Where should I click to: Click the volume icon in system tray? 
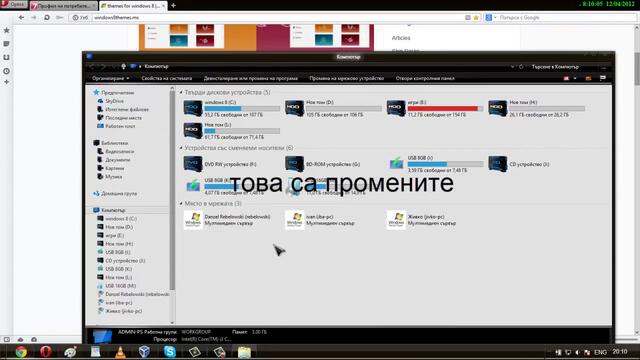coord(577,352)
